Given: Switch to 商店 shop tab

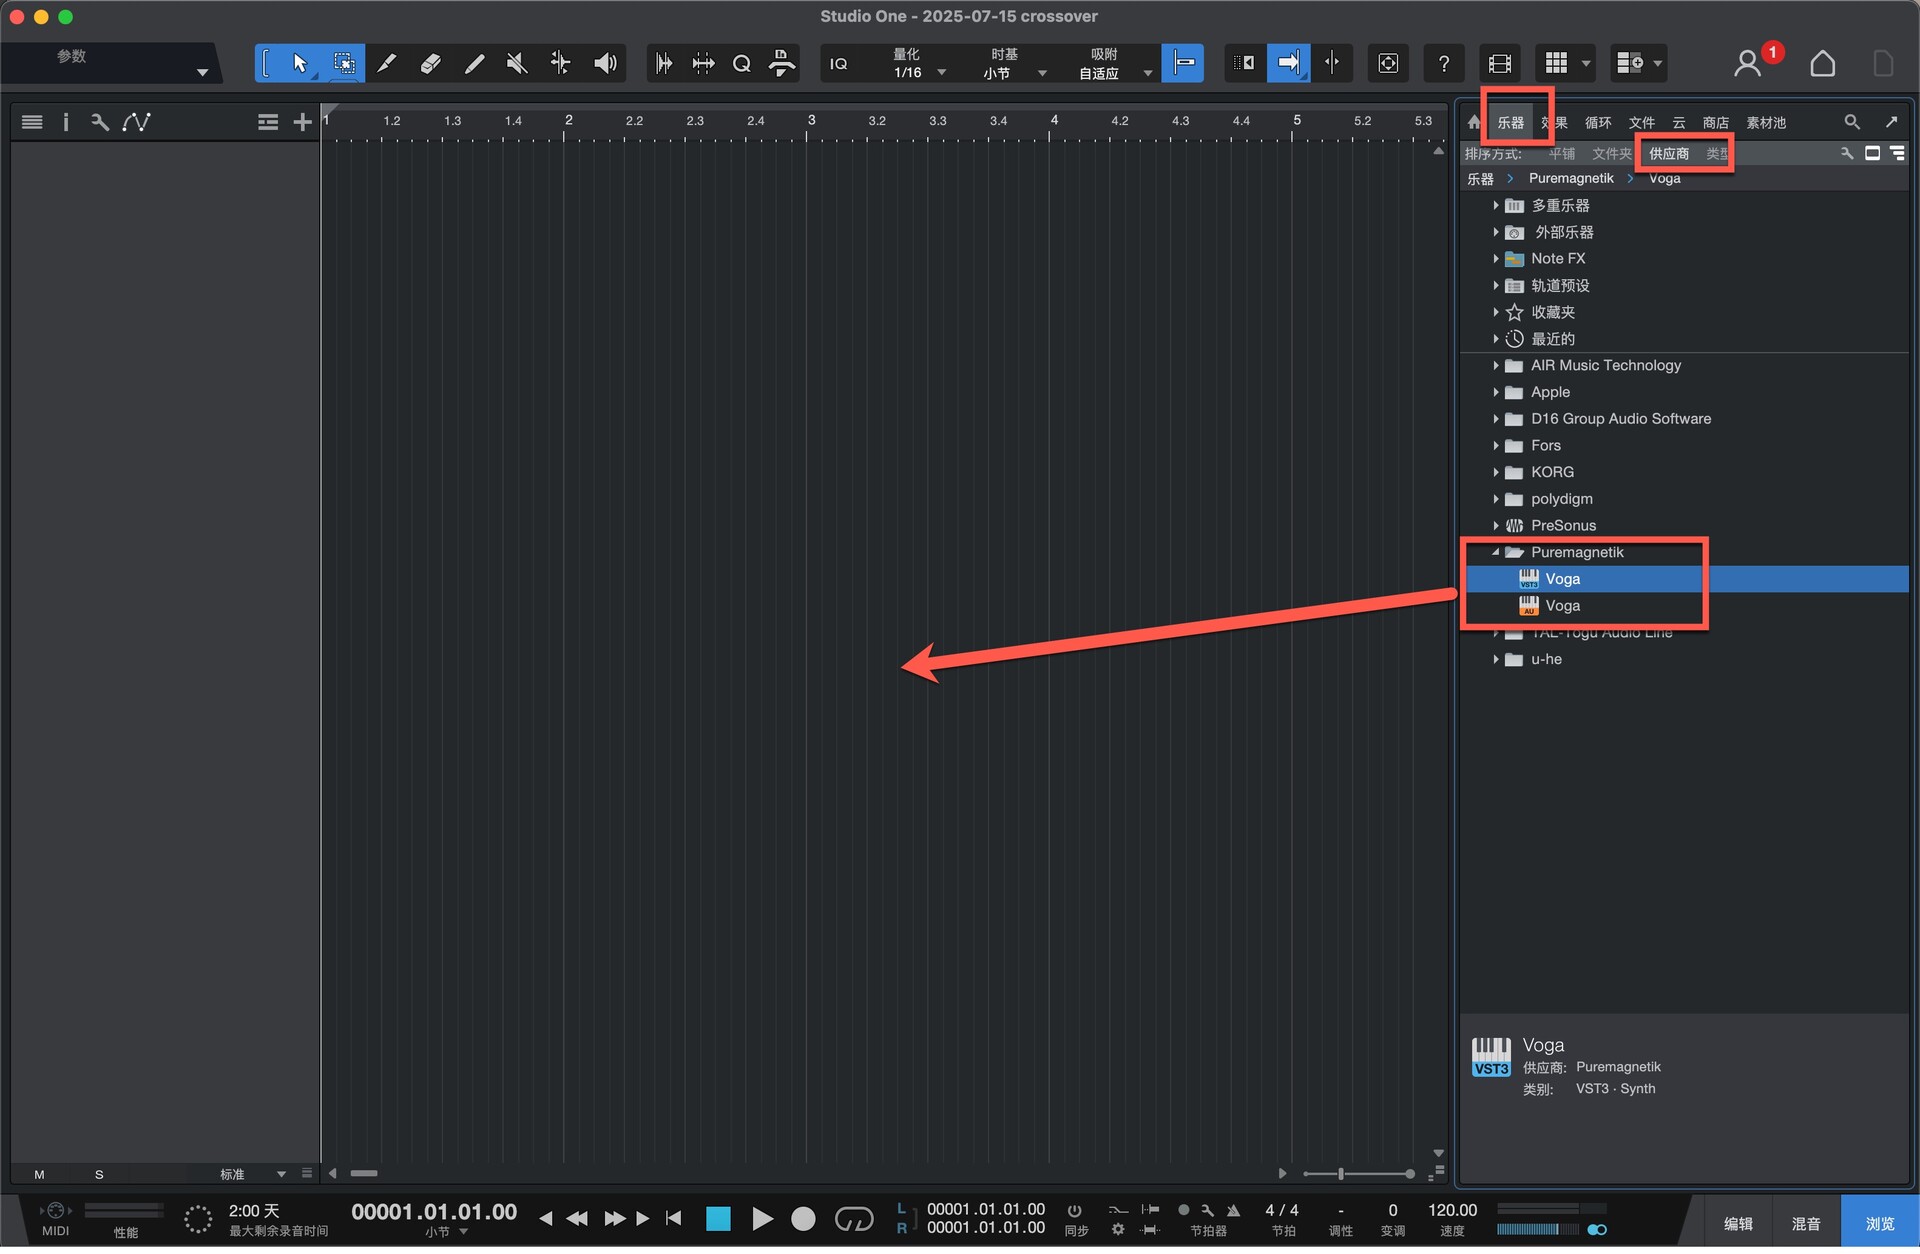Looking at the screenshot, I should tap(1715, 123).
